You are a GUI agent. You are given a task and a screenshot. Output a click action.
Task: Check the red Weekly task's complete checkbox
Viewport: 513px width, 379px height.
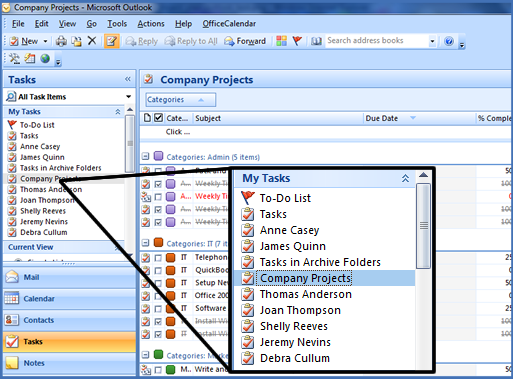coord(158,197)
